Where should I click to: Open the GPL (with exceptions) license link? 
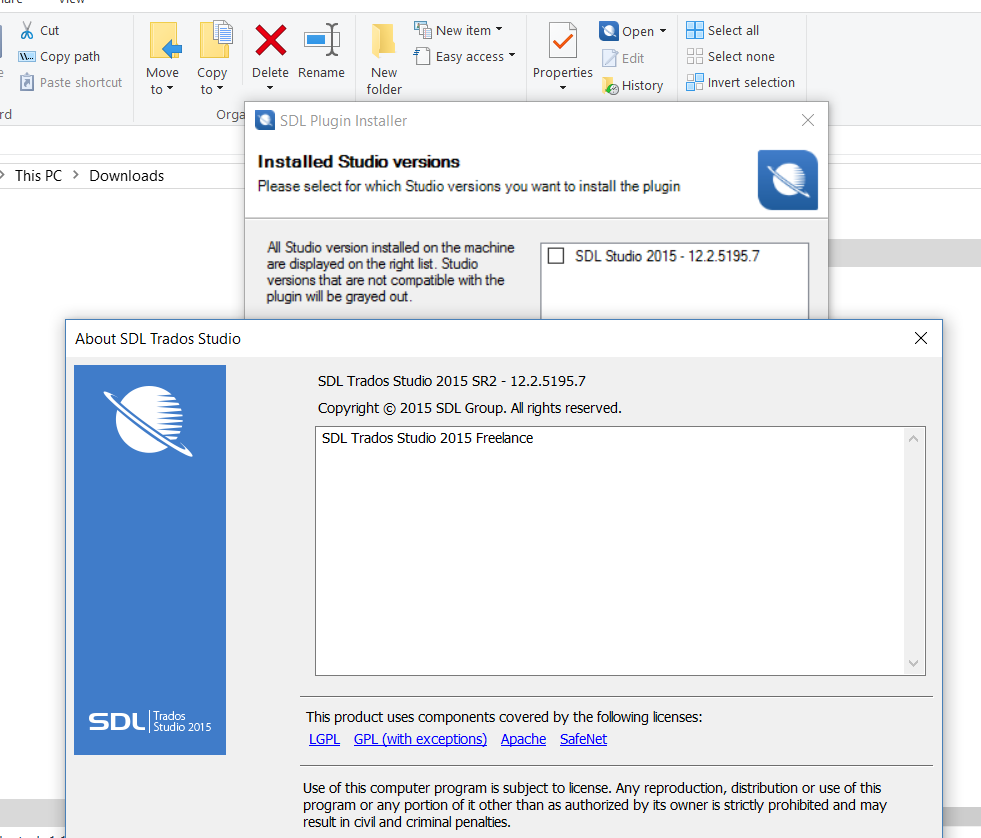(420, 739)
